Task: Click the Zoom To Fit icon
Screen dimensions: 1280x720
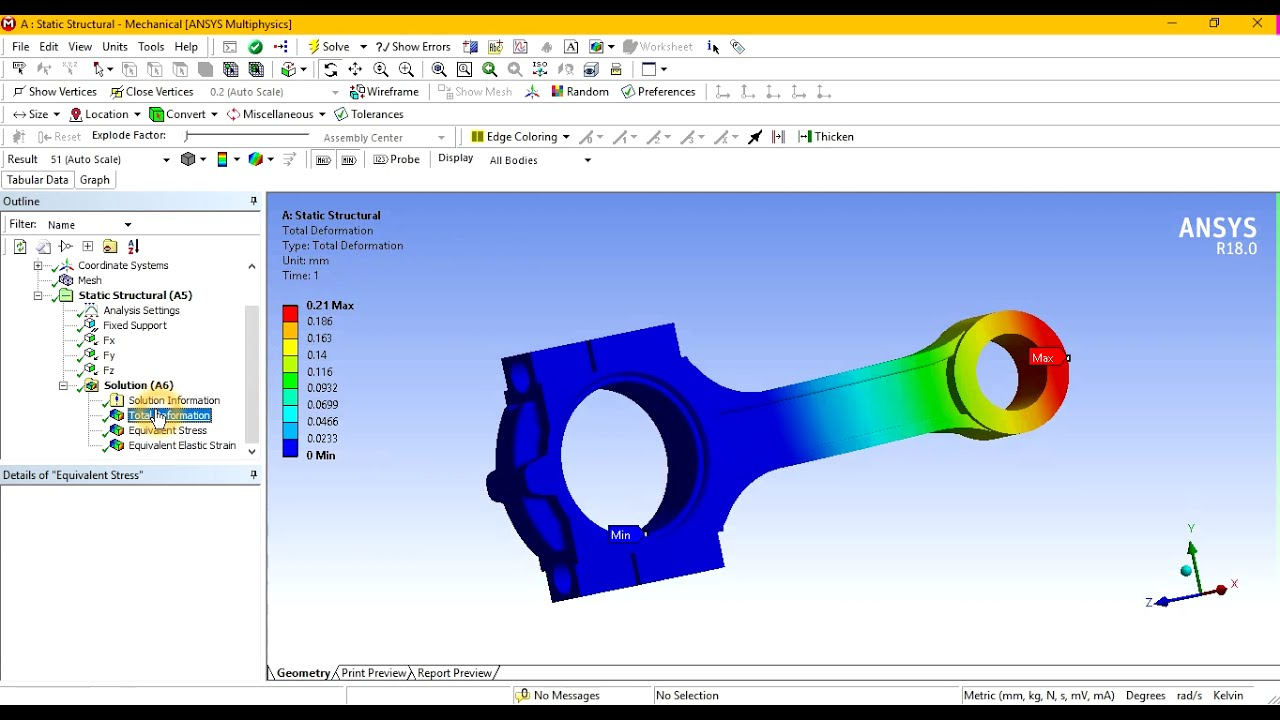Action: [439, 70]
